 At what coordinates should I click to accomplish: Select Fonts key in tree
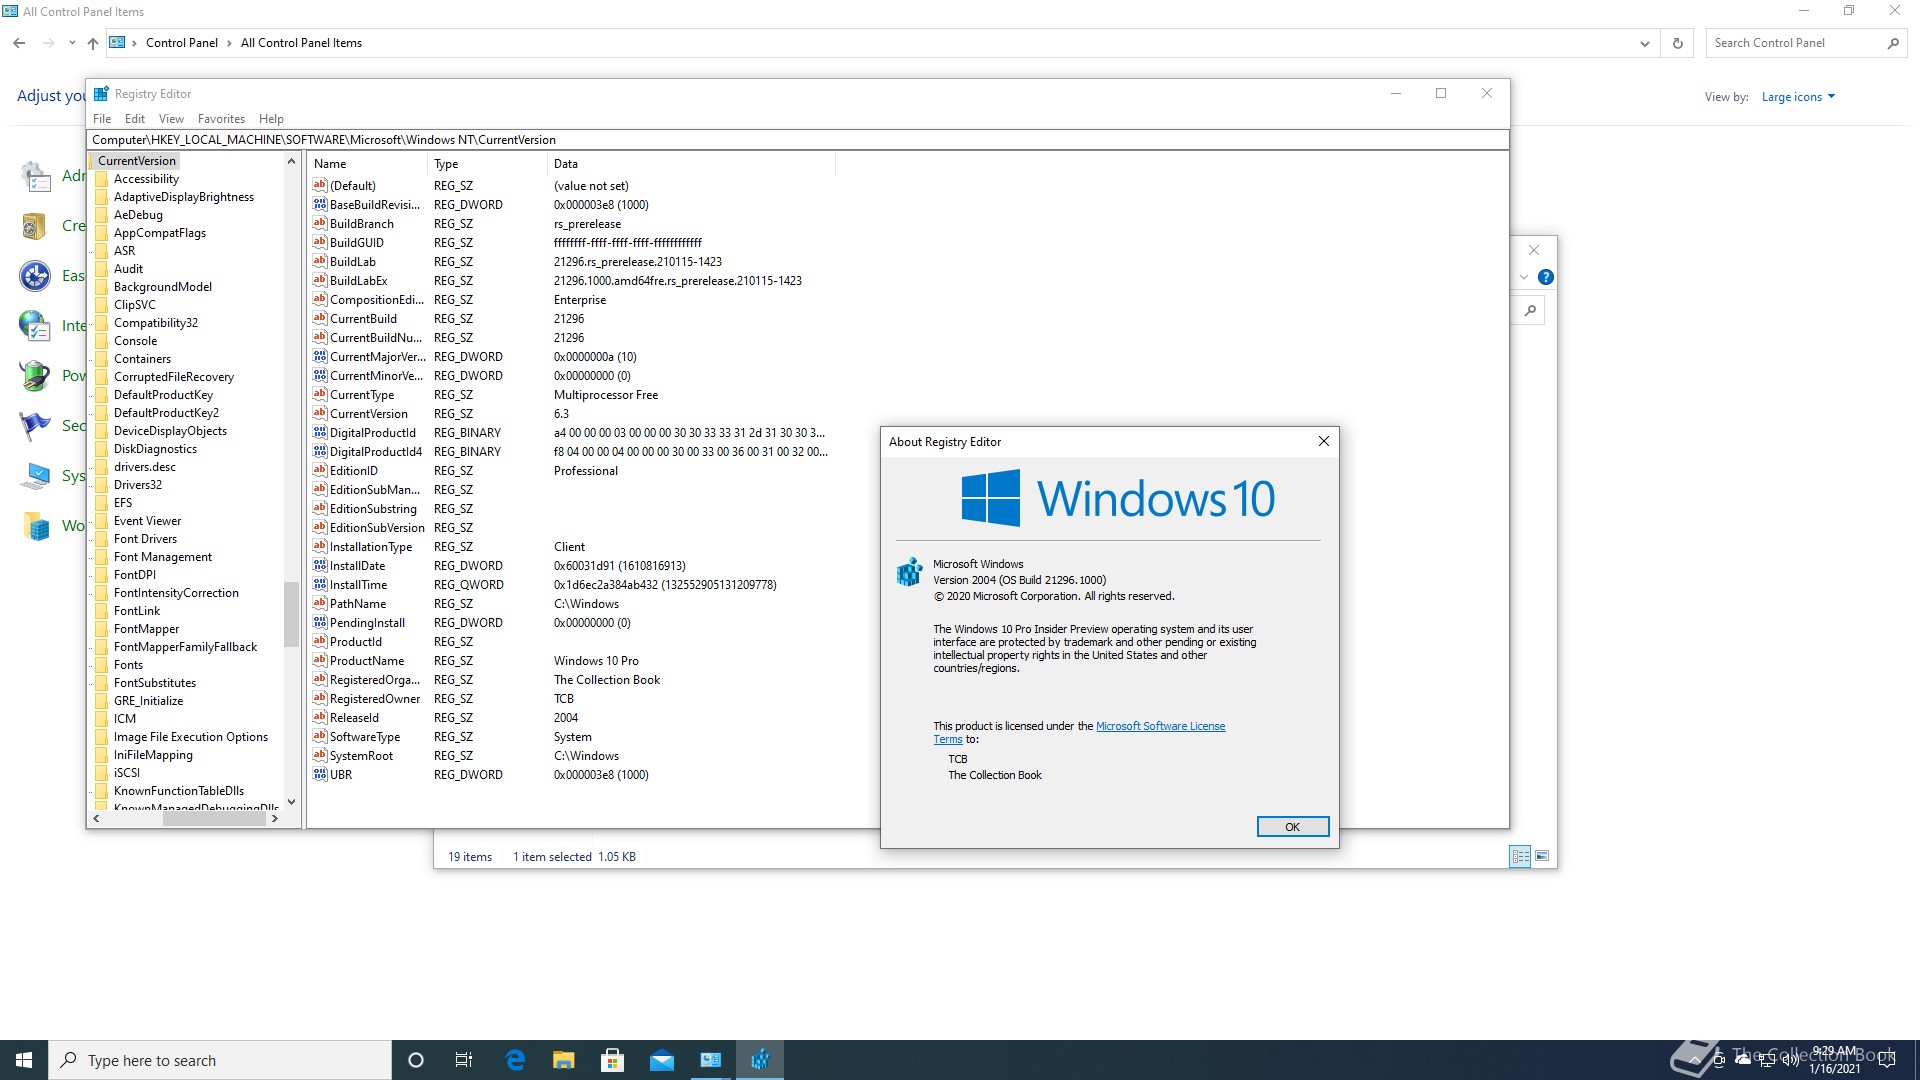pyautogui.click(x=128, y=665)
